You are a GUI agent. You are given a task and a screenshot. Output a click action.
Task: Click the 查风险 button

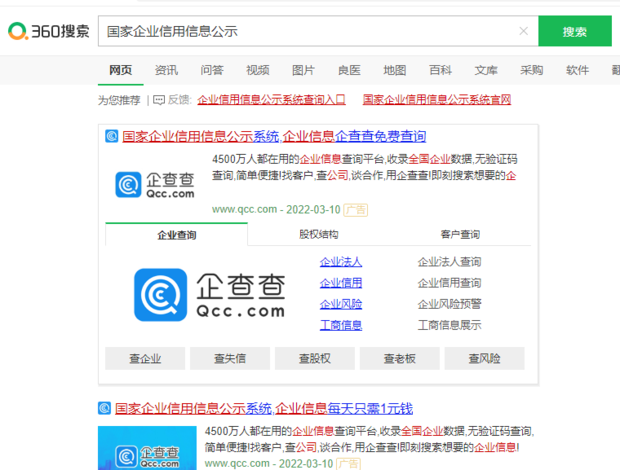[484, 359]
